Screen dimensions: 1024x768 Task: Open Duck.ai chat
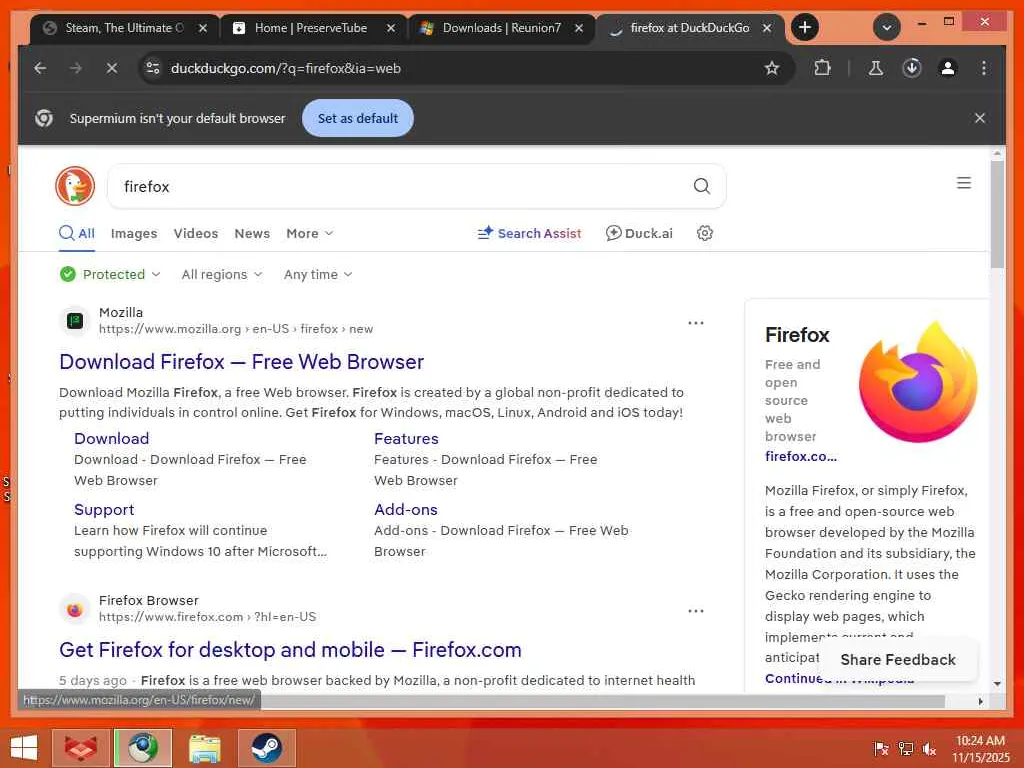tap(639, 233)
